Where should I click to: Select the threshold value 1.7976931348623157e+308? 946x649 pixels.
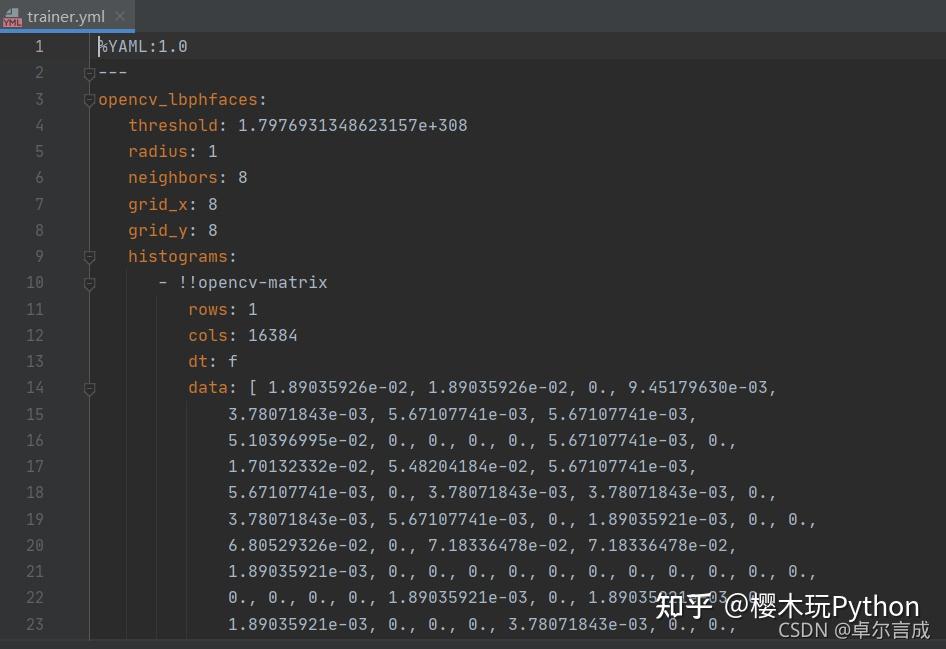click(x=352, y=125)
